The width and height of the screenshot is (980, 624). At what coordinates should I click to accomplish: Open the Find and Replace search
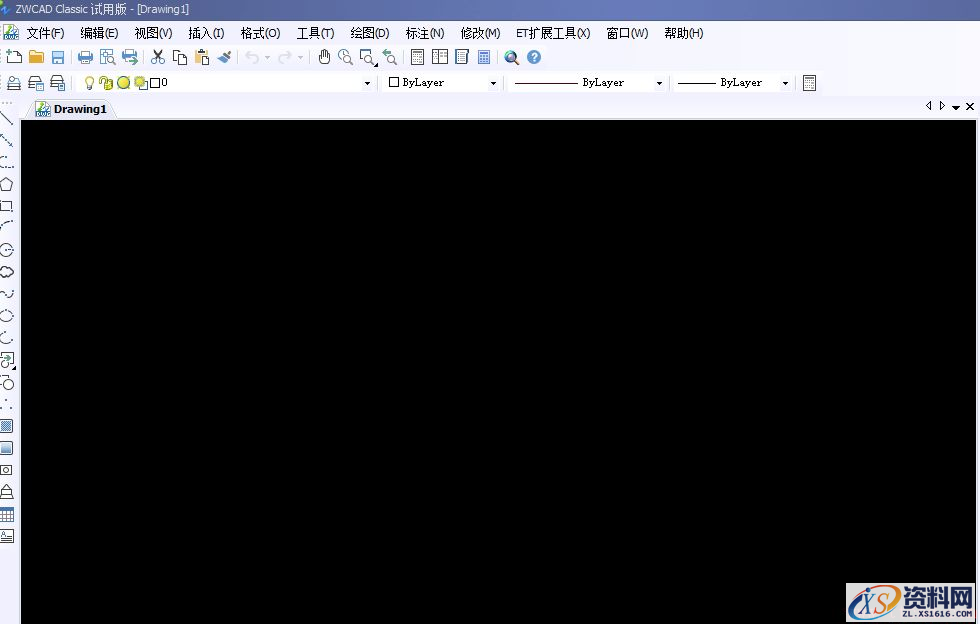511,57
